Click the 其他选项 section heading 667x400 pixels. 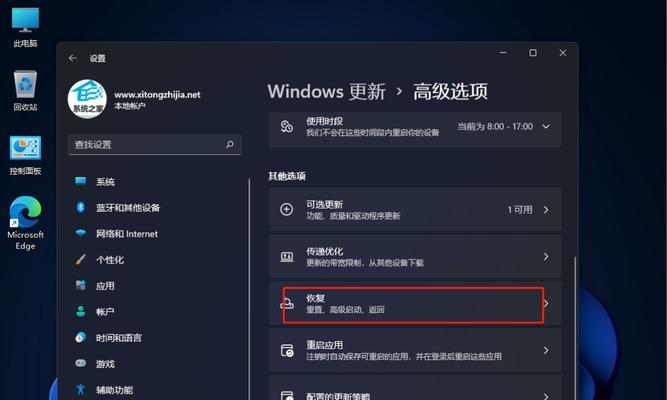tap(287, 176)
